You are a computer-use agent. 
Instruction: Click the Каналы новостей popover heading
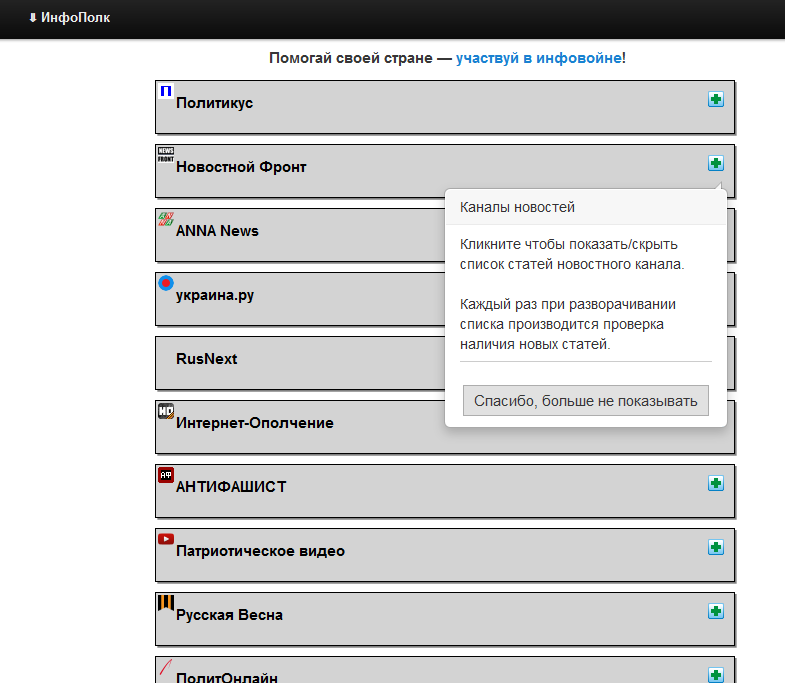click(x=517, y=207)
